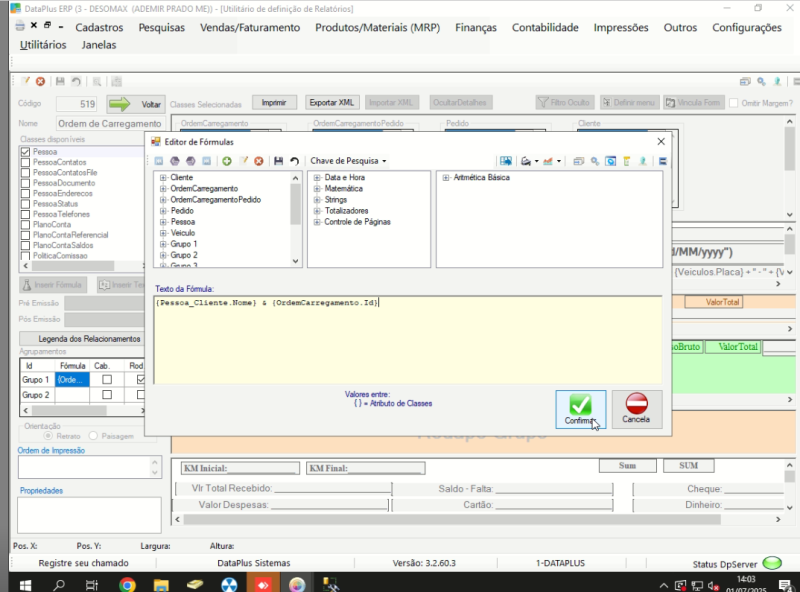
Task: Click the green Status DpServer indicator
Action: [772, 563]
